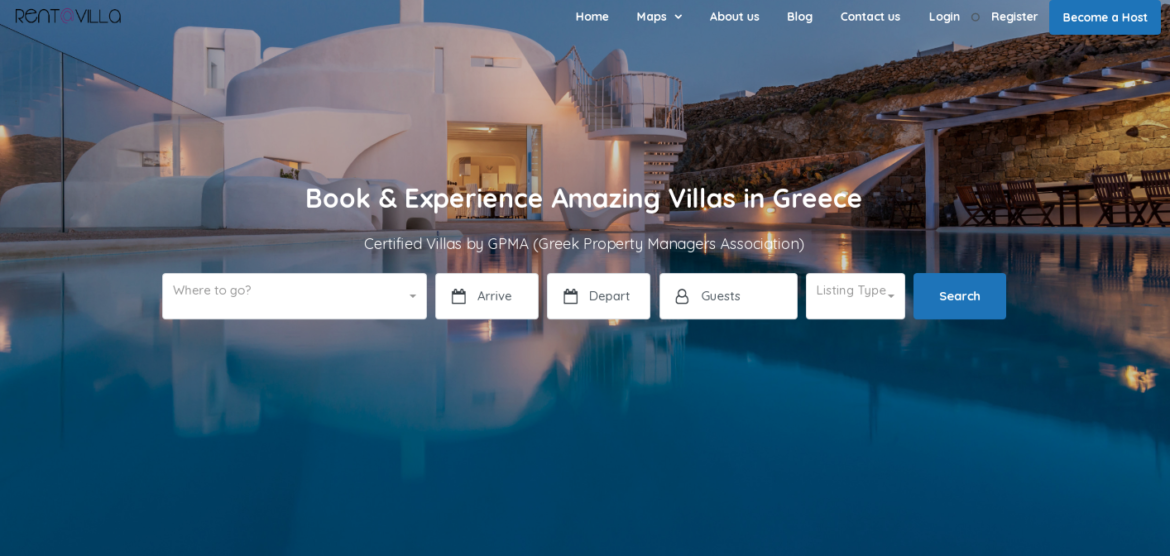Click the RentAVilla logo

coord(68,16)
